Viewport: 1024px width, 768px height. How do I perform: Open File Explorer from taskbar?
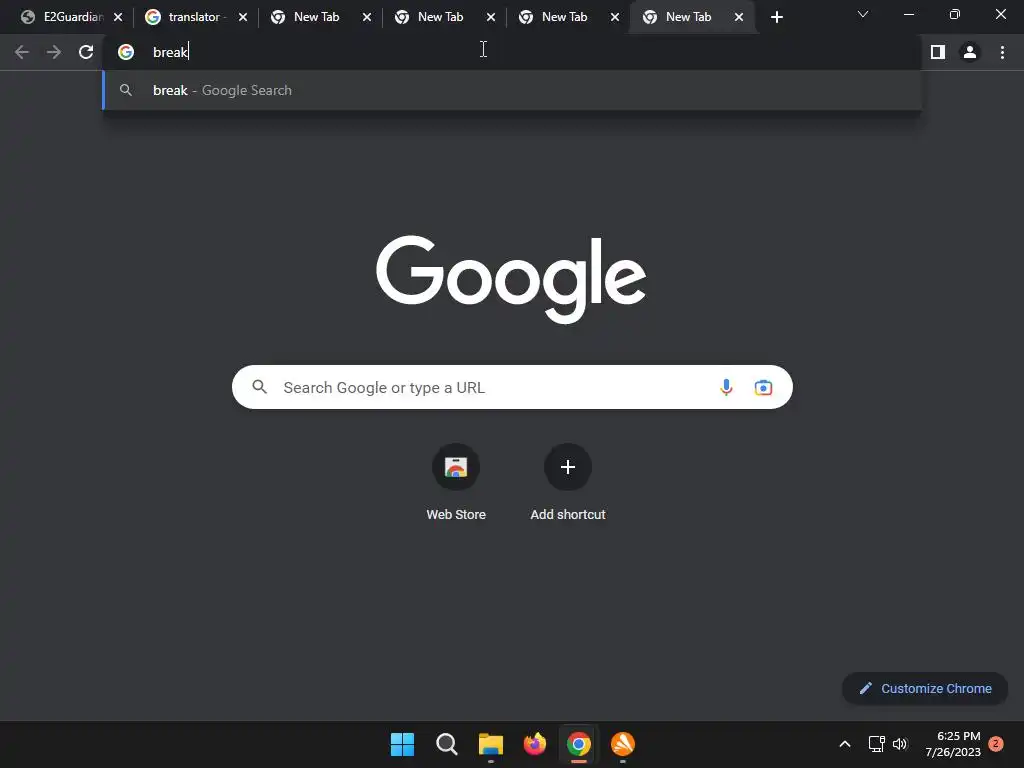pyautogui.click(x=490, y=744)
